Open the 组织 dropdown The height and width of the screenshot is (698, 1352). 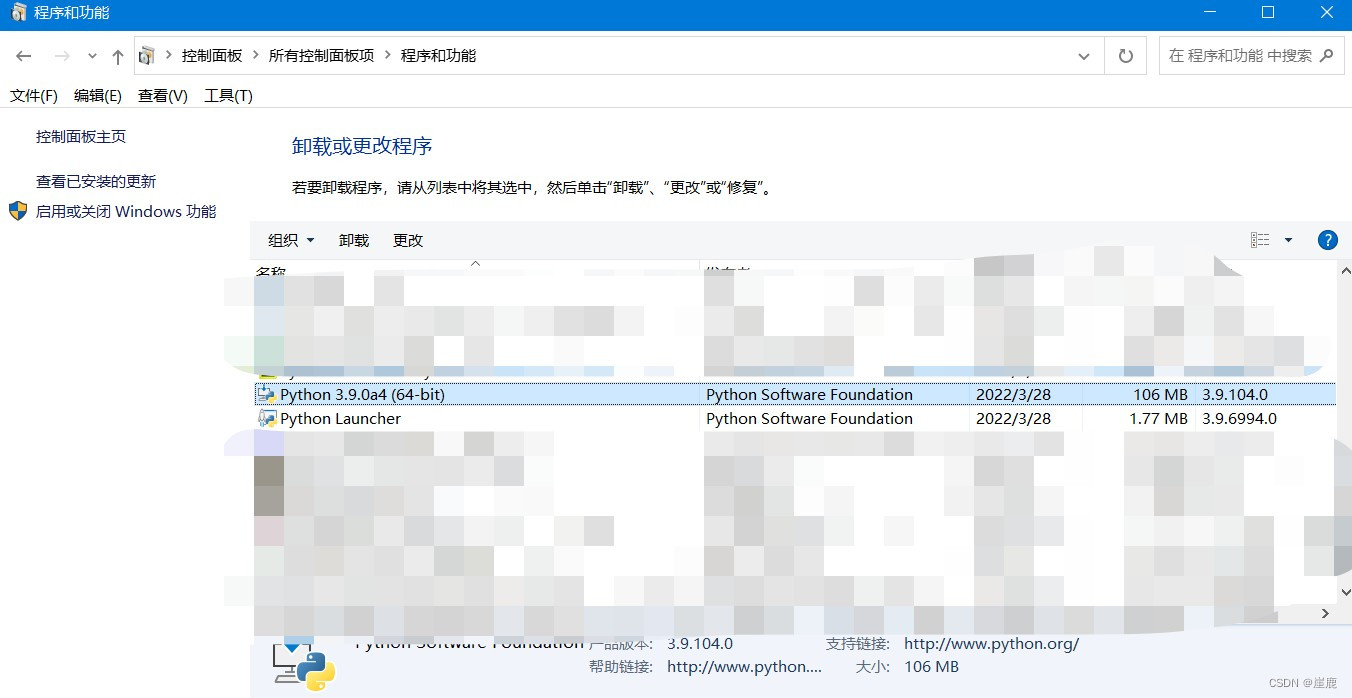pos(291,240)
